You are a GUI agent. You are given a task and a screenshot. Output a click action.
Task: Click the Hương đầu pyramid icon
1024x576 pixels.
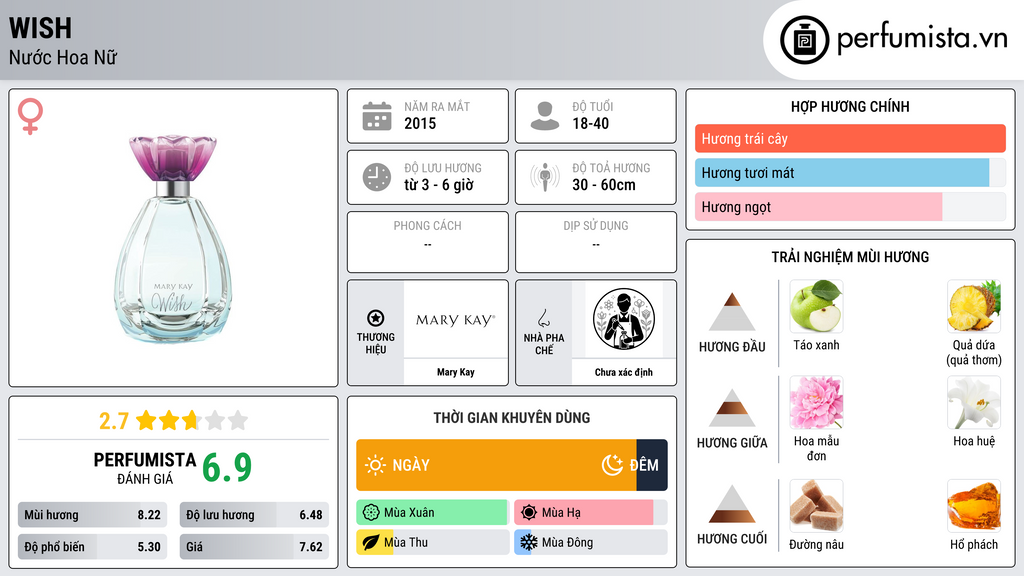coord(732,312)
